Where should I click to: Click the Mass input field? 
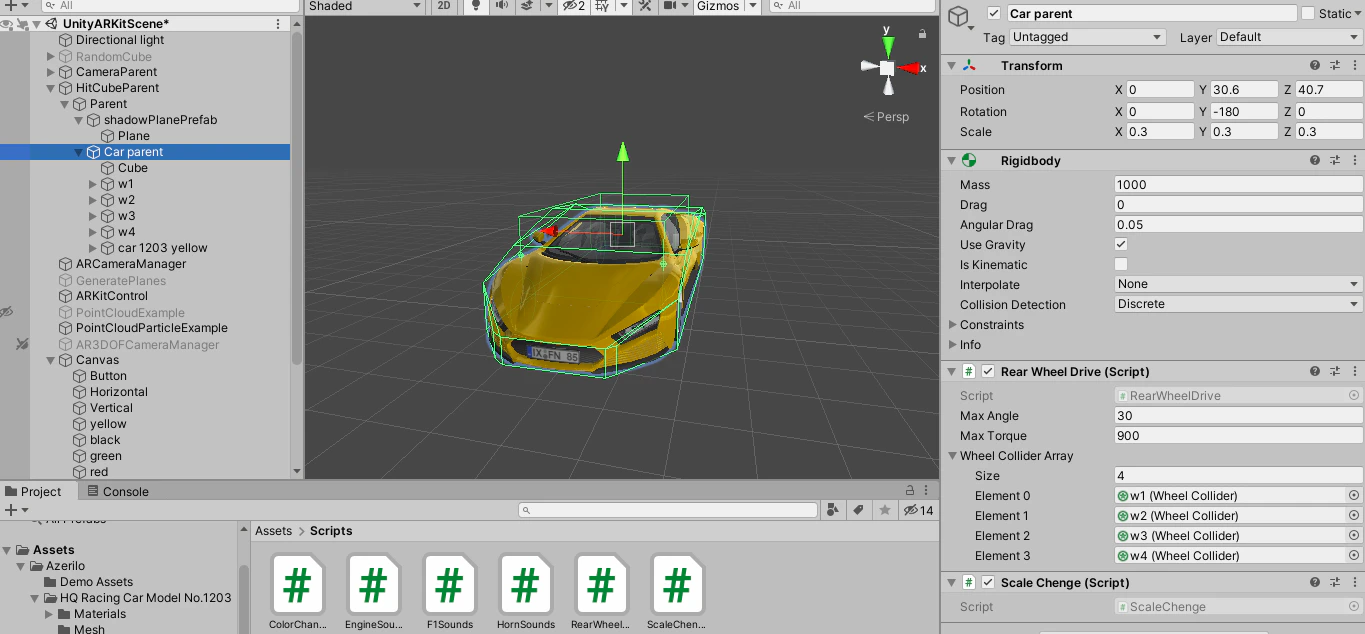pyautogui.click(x=1239, y=185)
